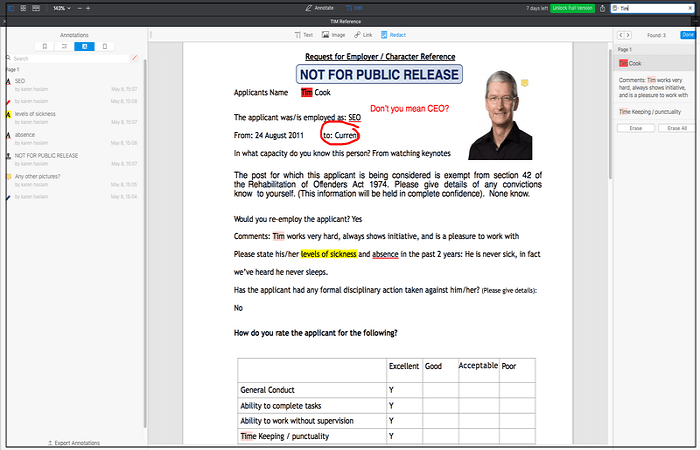
Task: Click the 'General Conduct' table row label
Action: [267, 390]
